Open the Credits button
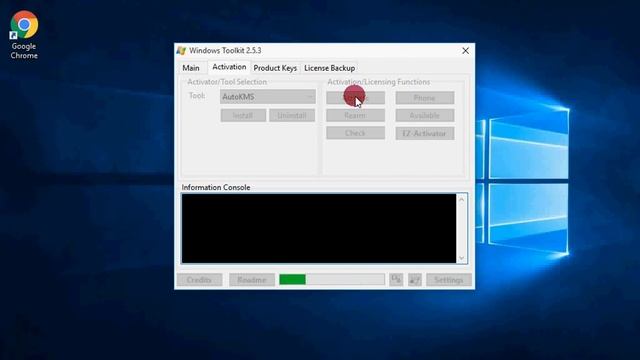Image resolution: width=640 pixels, height=360 pixels. [x=200, y=280]
